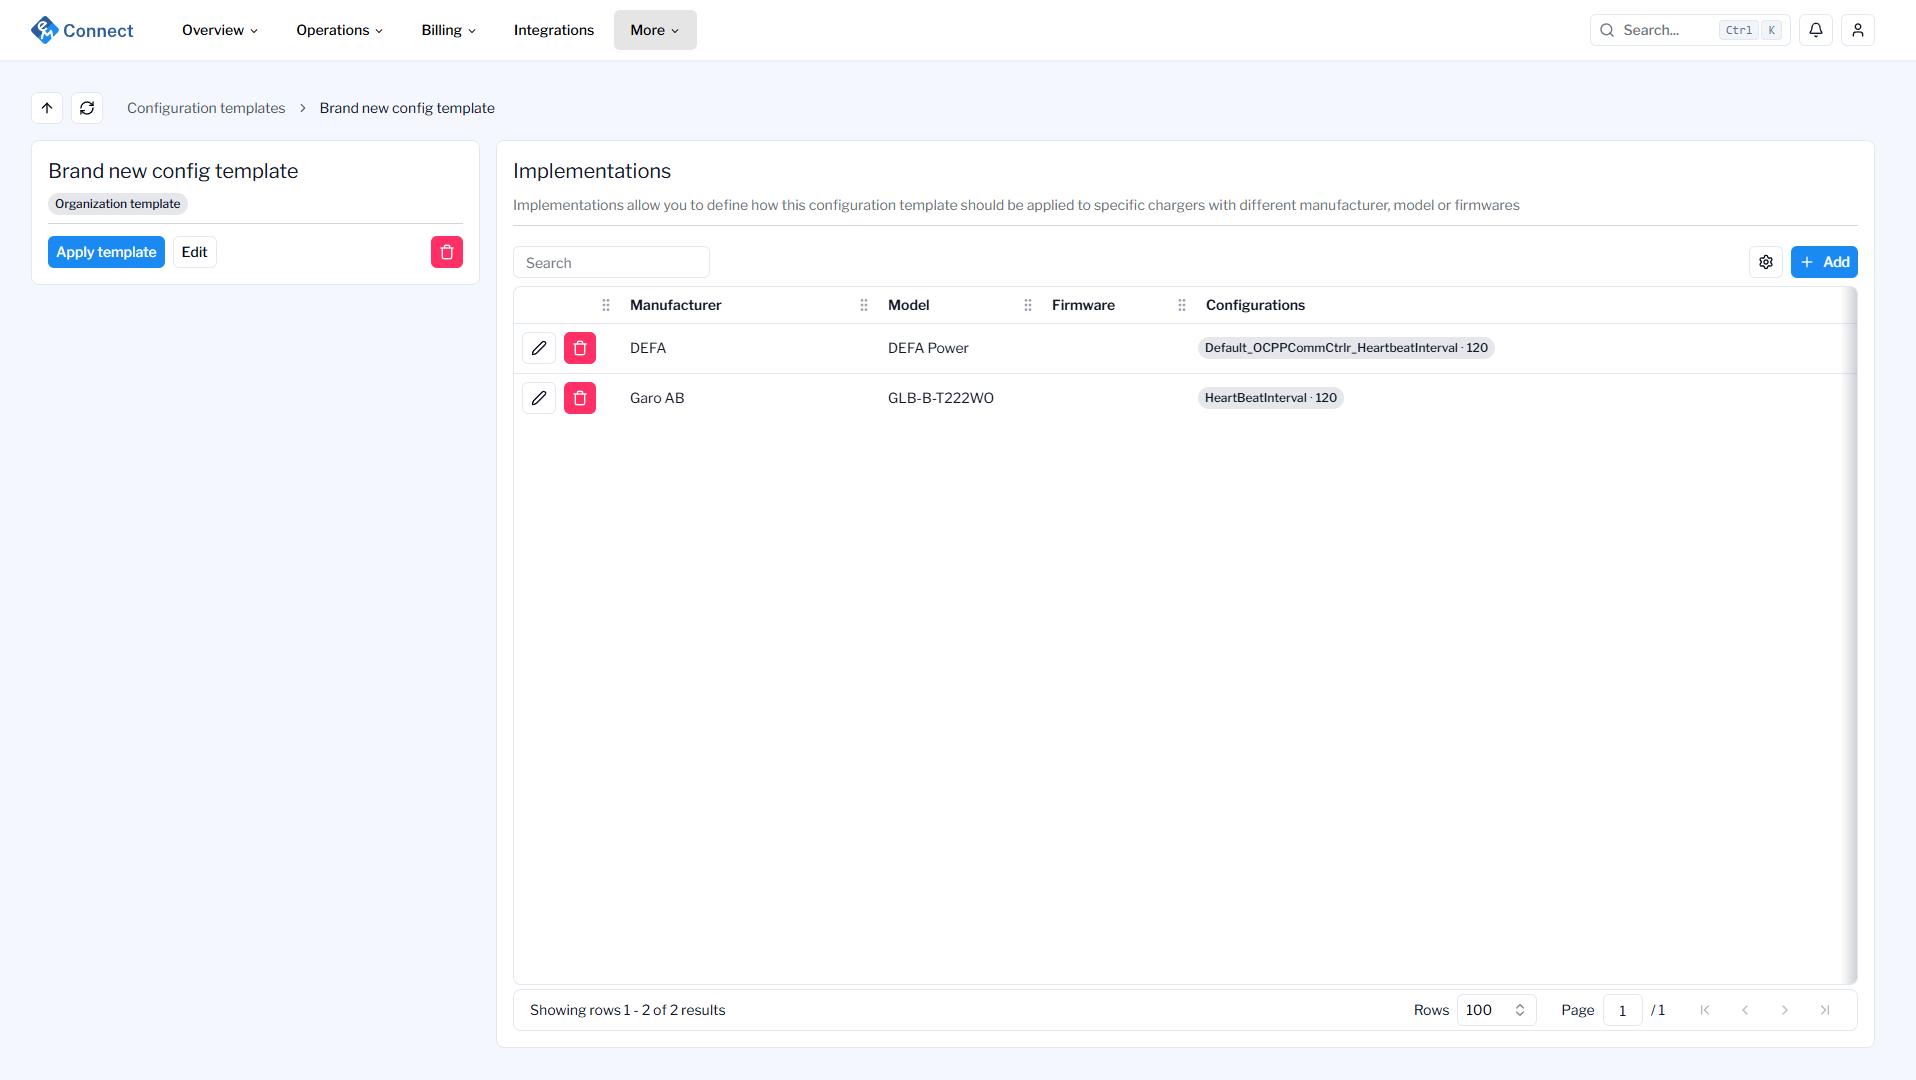Click the implementations Search field
This screenshot has width=1916, height=1080.
(x=611, y=261)
